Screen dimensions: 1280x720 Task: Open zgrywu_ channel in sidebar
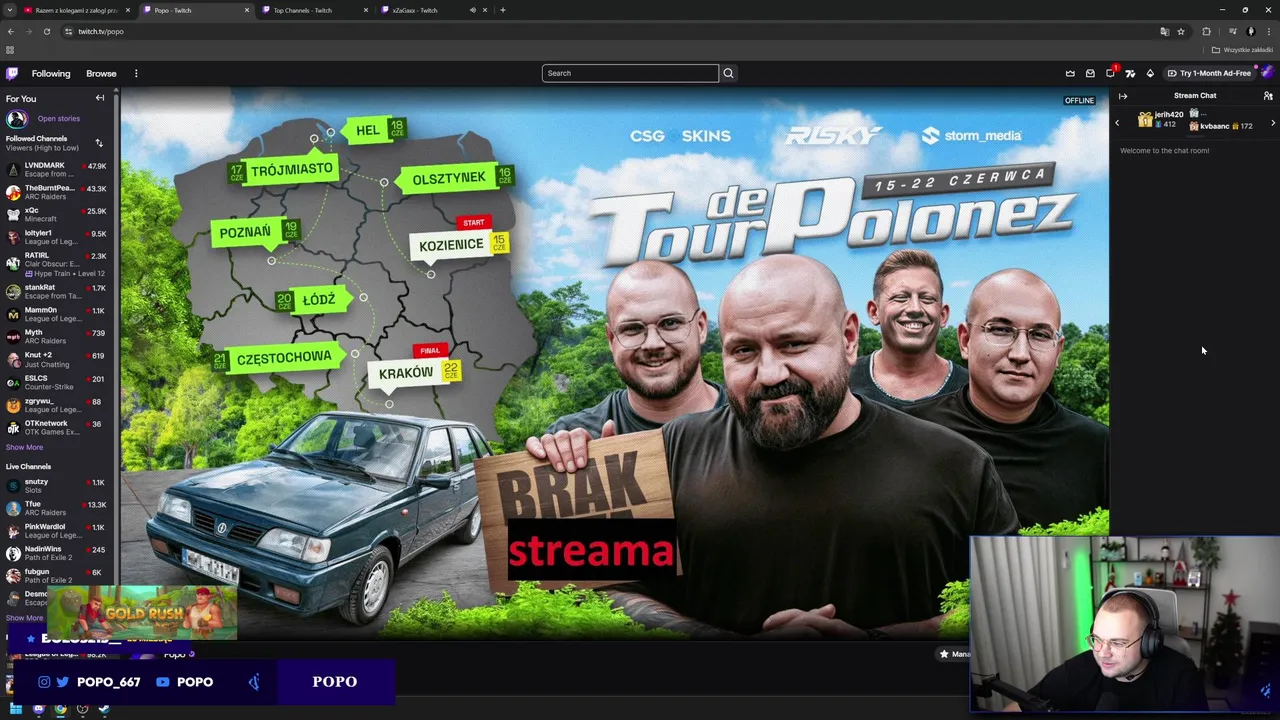57,405
